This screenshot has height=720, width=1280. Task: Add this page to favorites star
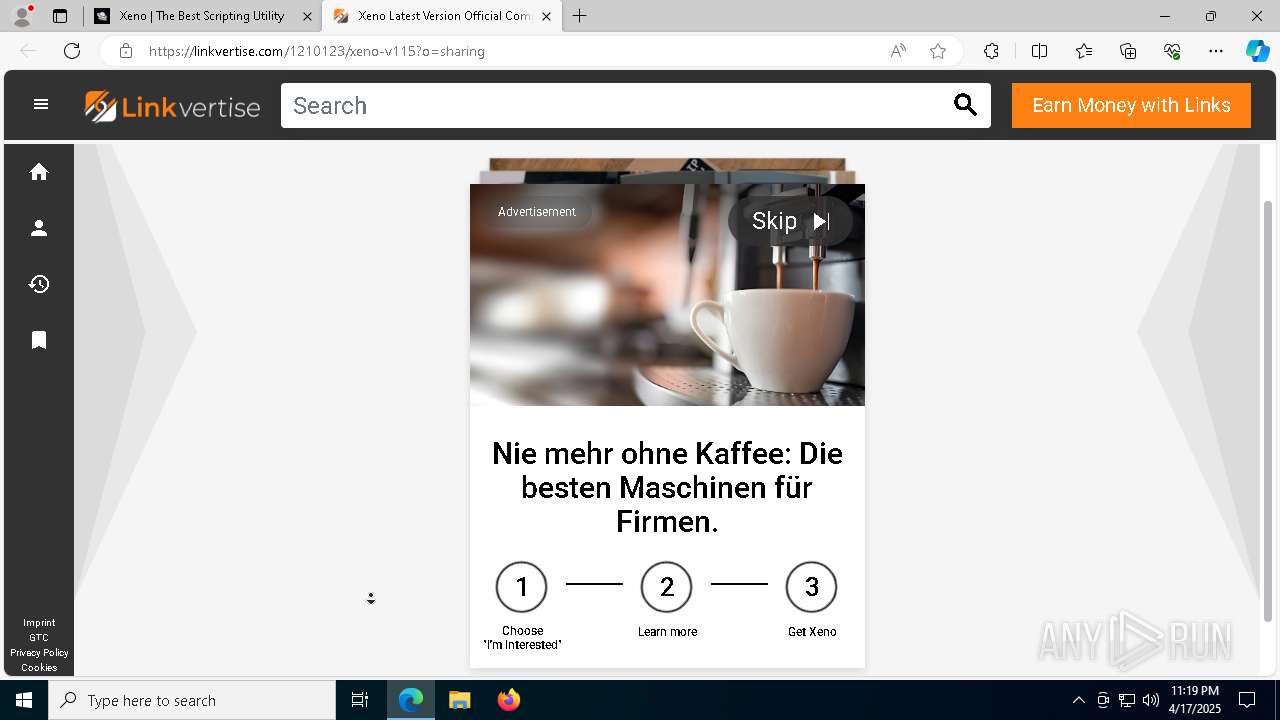pos(938,51)
